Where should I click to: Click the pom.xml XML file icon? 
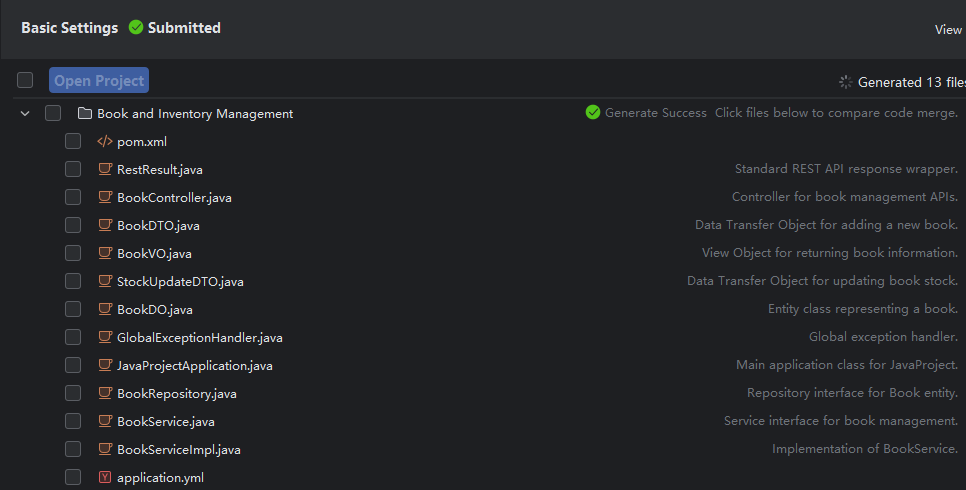pos(105,142)
